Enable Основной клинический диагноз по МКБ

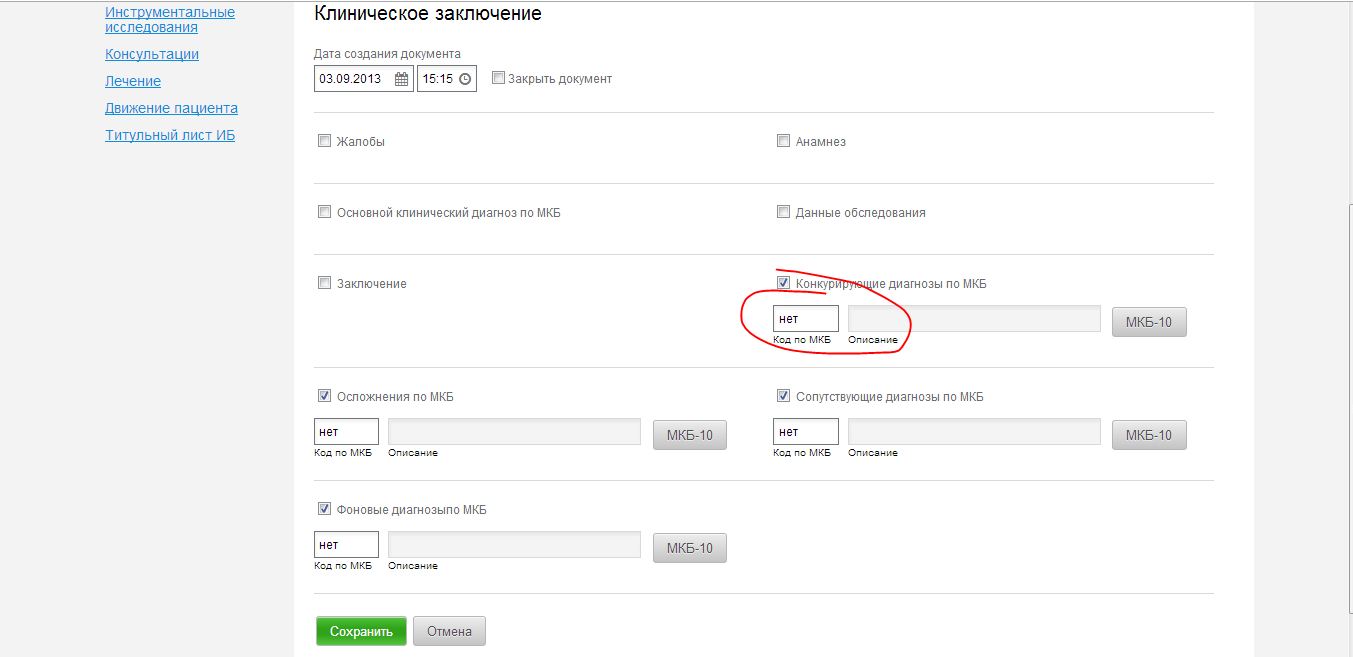[x=324, y=212]
